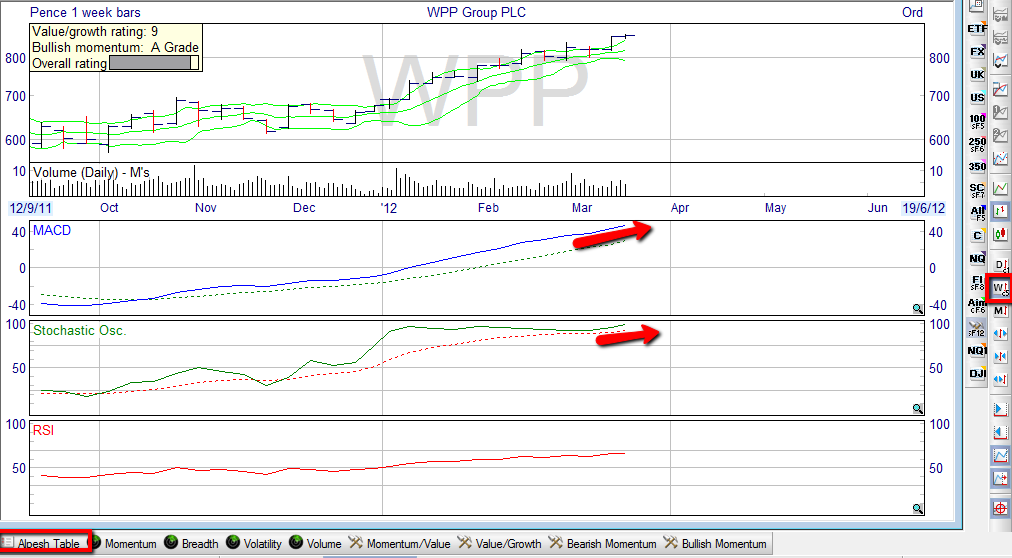Set chart to daily bars (D)

pos(1000,264)
